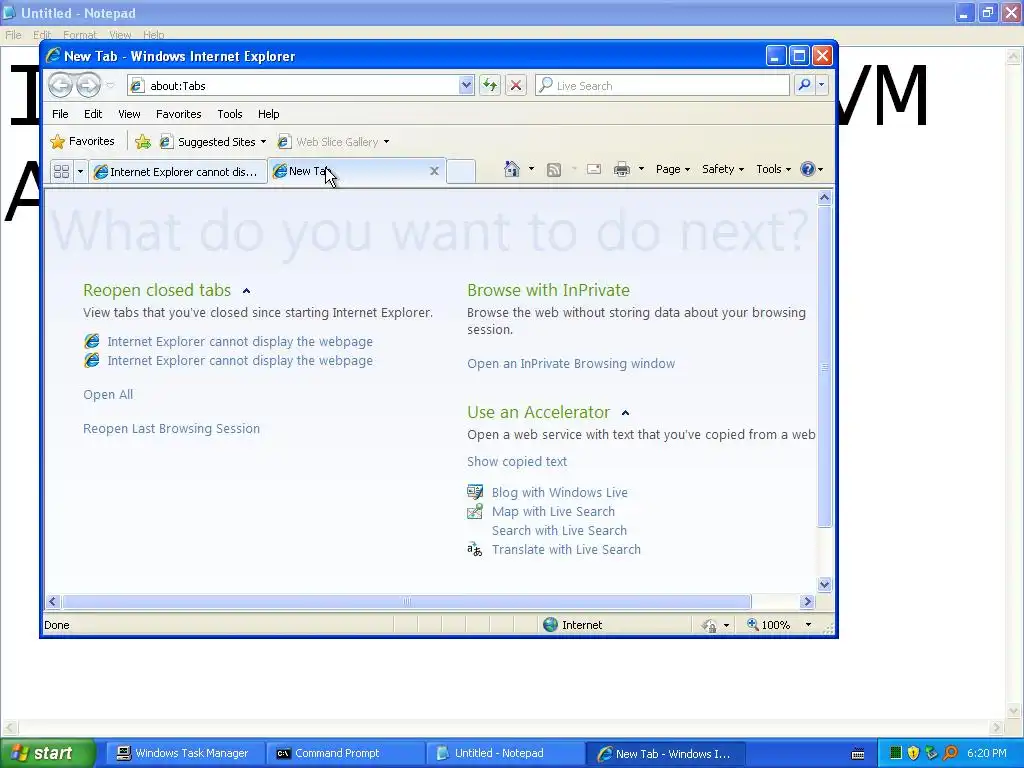The image size is (1024, 768).
Task: Open the File menu in Internet Explorer
Action: (x=60, y=114)
